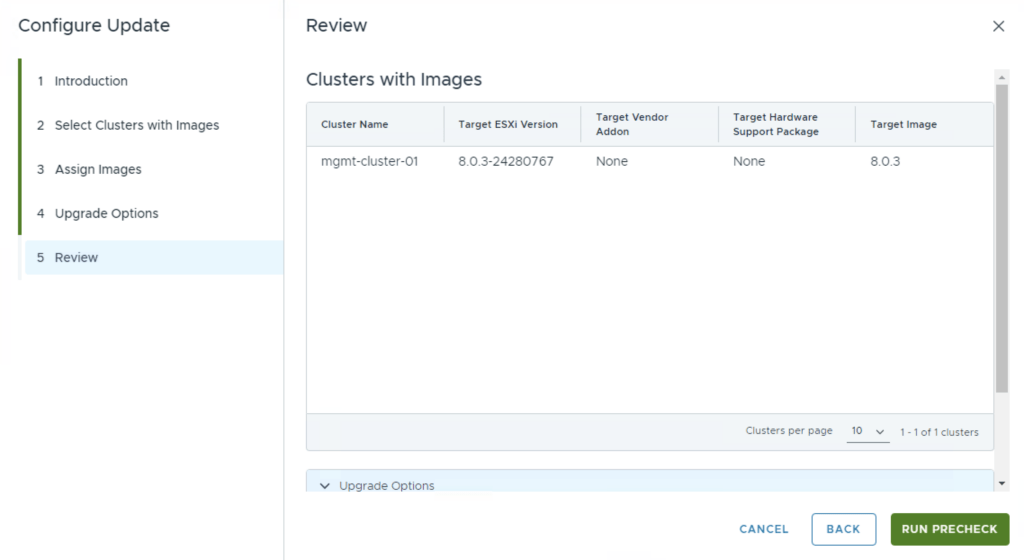Click the Back button

pos(843,529)
